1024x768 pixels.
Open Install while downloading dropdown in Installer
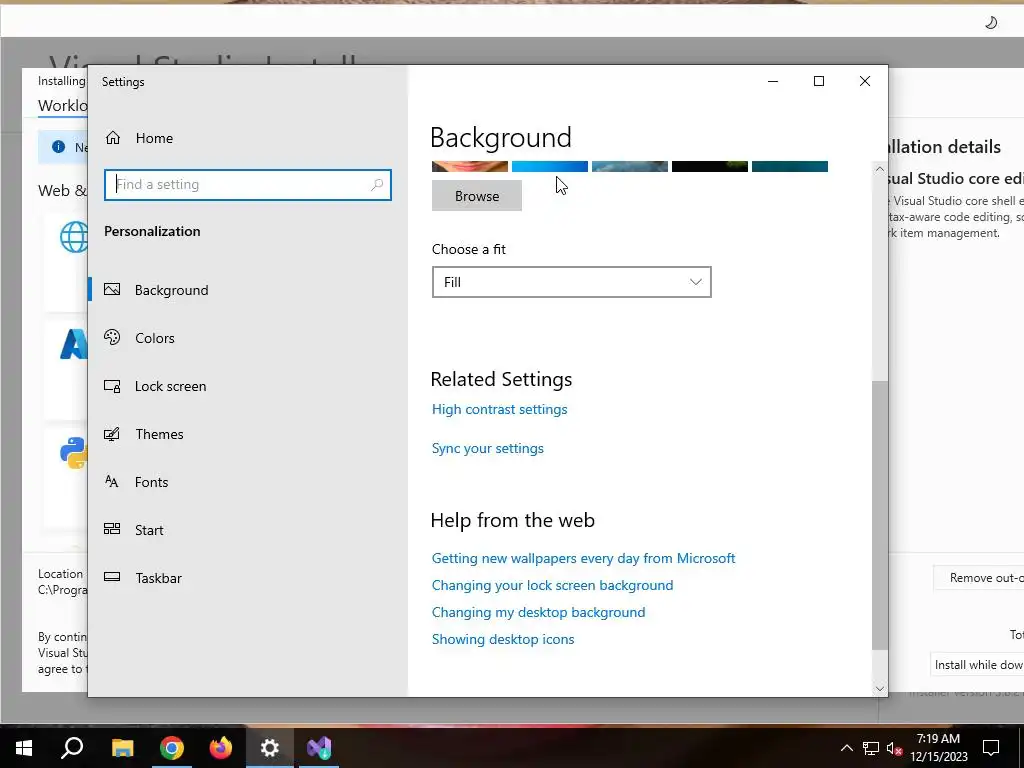tap(977, 665)
